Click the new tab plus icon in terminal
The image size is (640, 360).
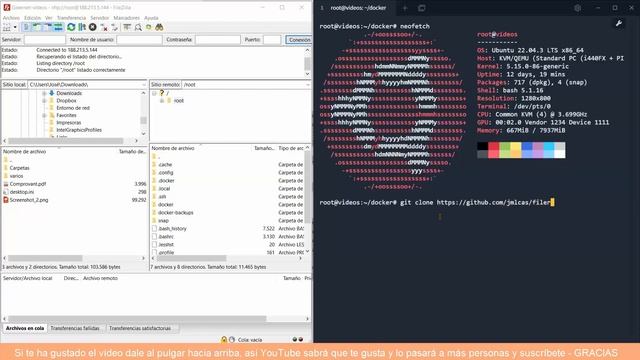[405, 8]
